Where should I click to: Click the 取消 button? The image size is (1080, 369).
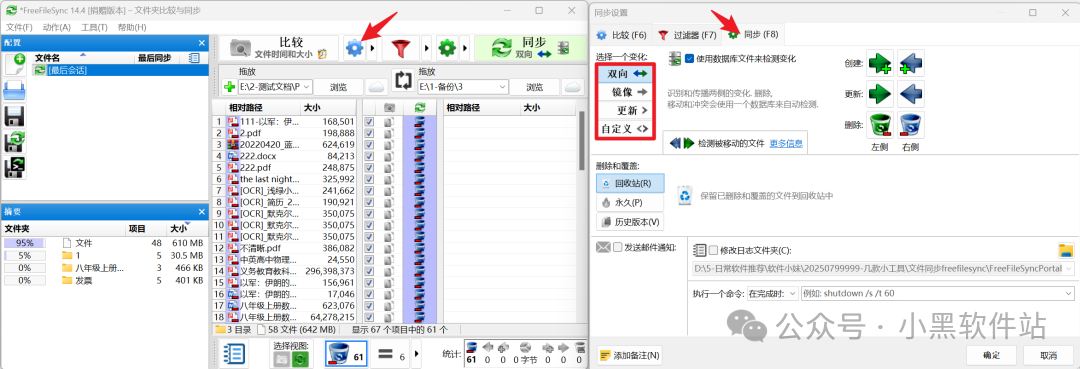coord(1049,356)
